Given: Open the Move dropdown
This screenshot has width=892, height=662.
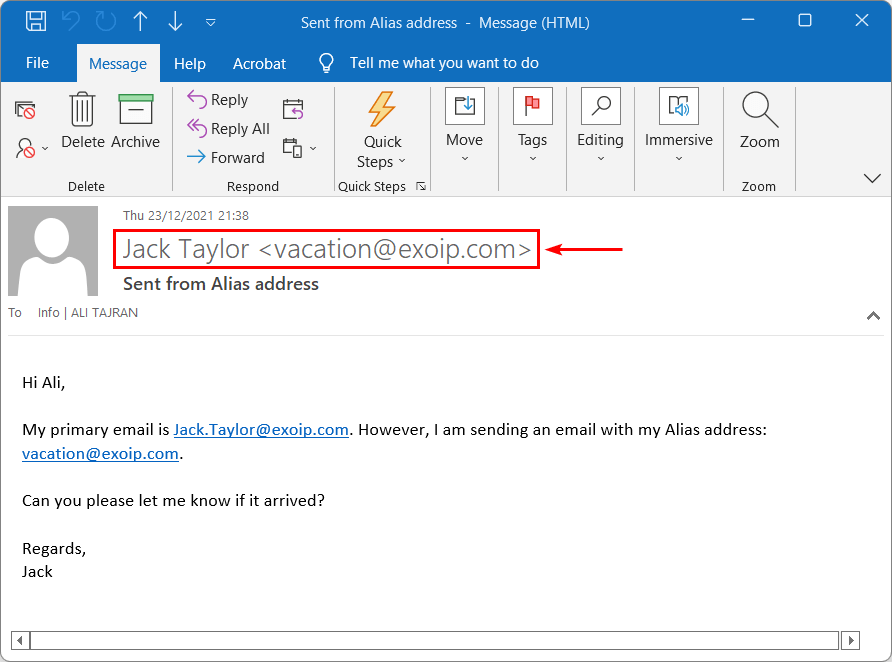Looking at the screenshot, I should 465,126.
